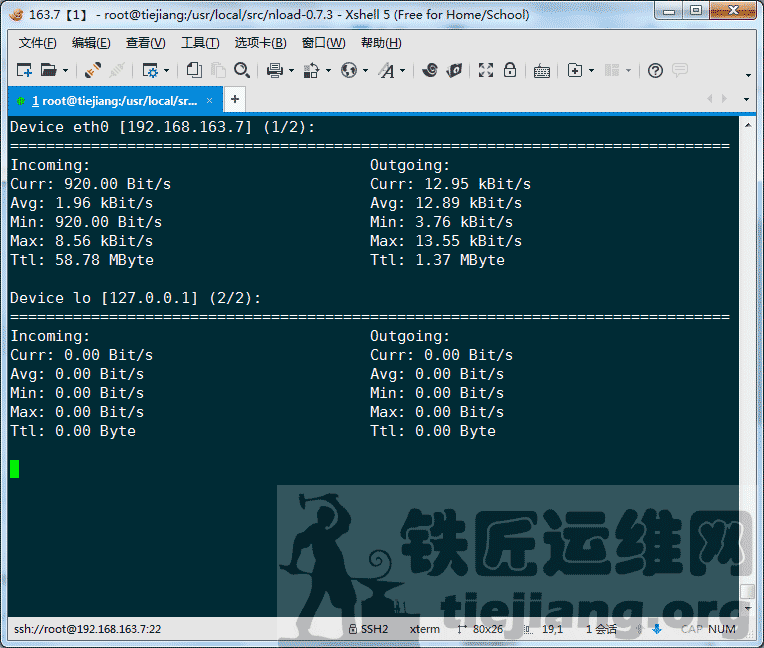Click the Xagent key icon
This screenshot has width=764, height=648.
tap(454, 70)
